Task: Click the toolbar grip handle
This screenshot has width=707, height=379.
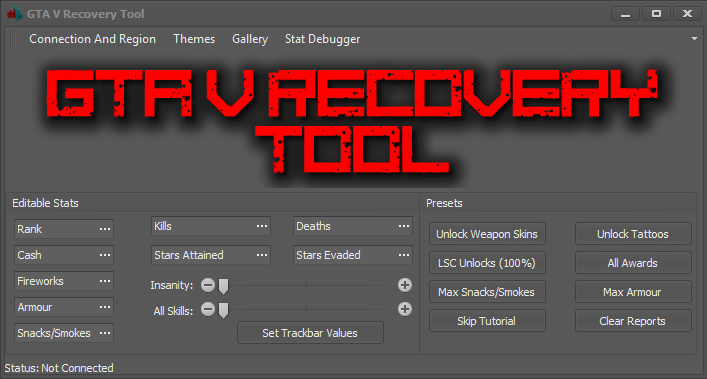Action: point(13,39)
